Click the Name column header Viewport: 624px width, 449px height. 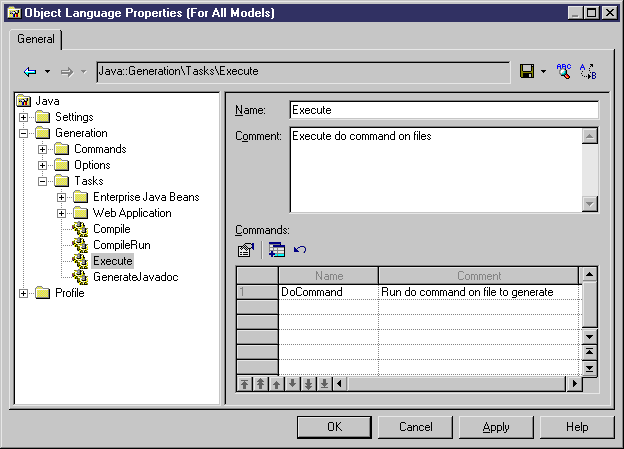point(328,275)
